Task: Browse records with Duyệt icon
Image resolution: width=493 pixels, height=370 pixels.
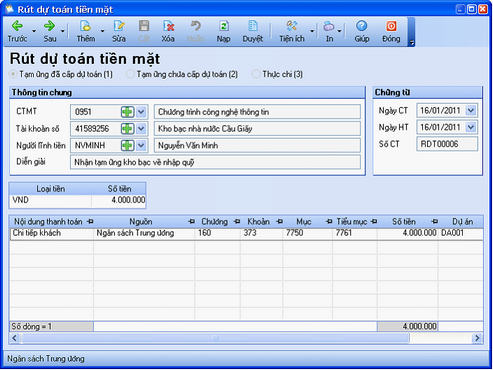Action: click(x=253, y=26)
